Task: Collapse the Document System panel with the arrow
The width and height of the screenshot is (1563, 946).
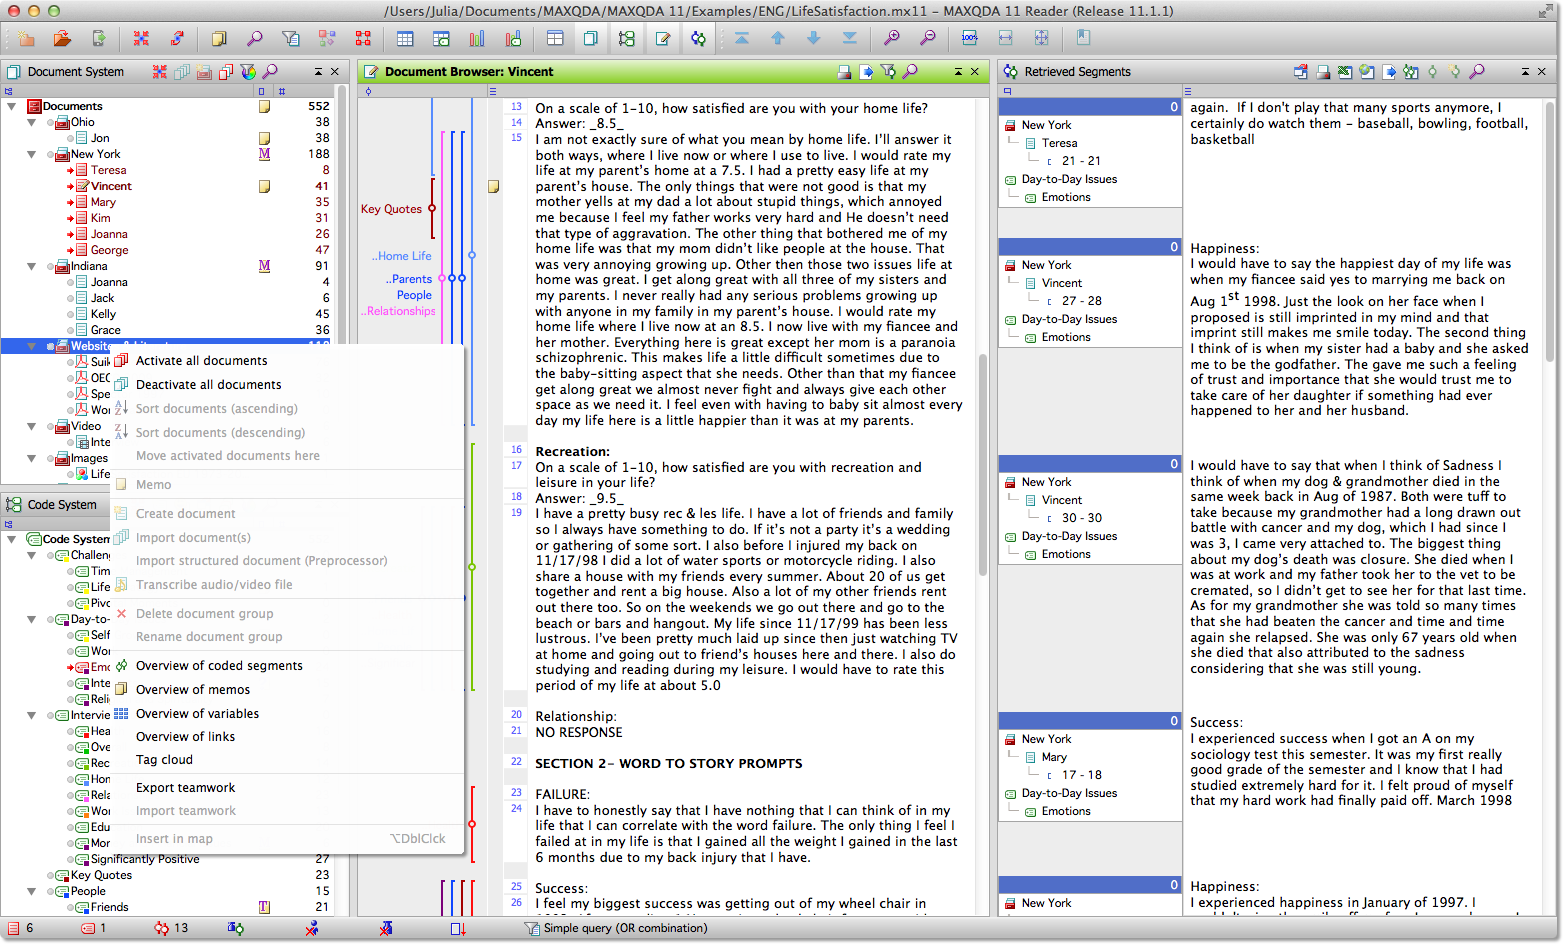Action: (x=318, y=72)
